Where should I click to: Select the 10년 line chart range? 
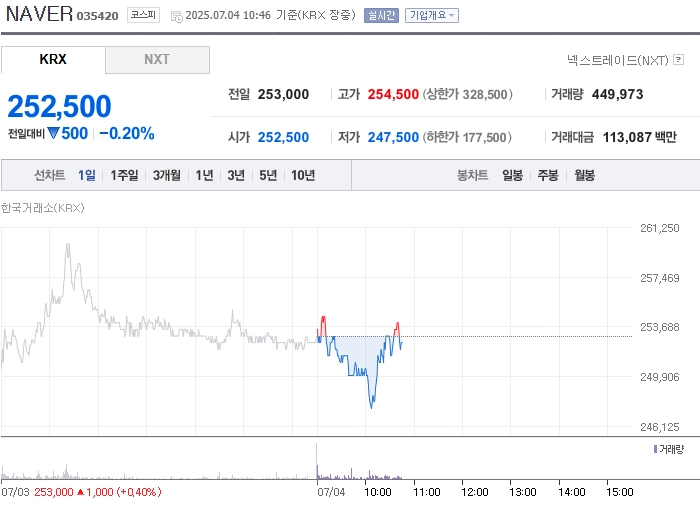pos(303,175)
